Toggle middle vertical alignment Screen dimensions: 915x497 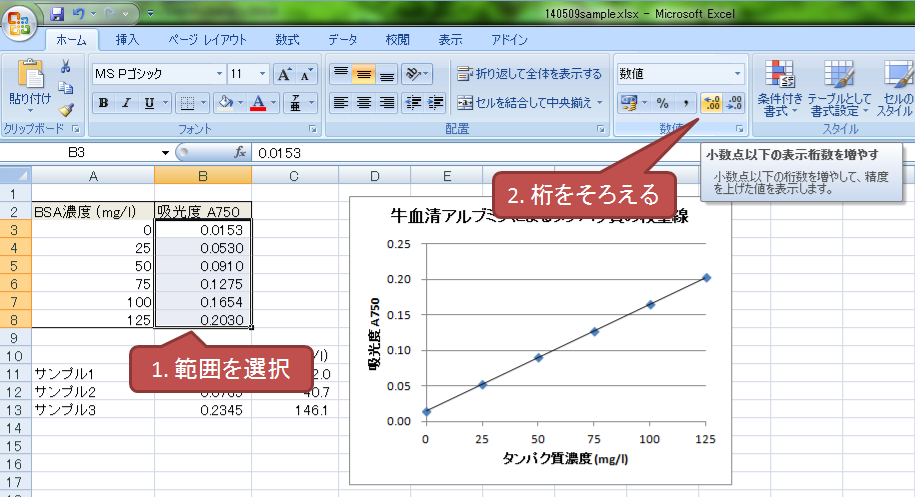pyautogui.click(x=364, y=74)
